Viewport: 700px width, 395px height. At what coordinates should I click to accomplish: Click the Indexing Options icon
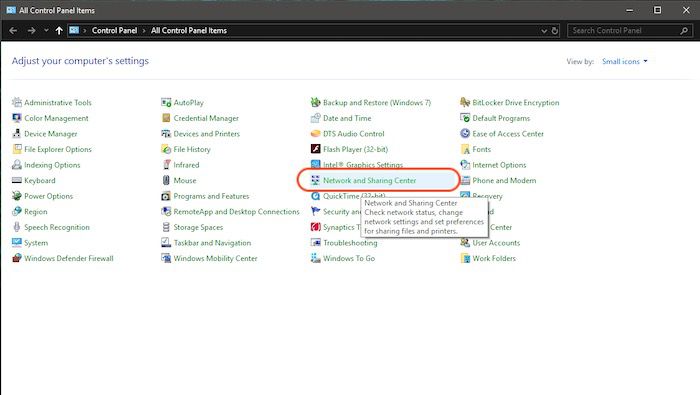(17, 165)
